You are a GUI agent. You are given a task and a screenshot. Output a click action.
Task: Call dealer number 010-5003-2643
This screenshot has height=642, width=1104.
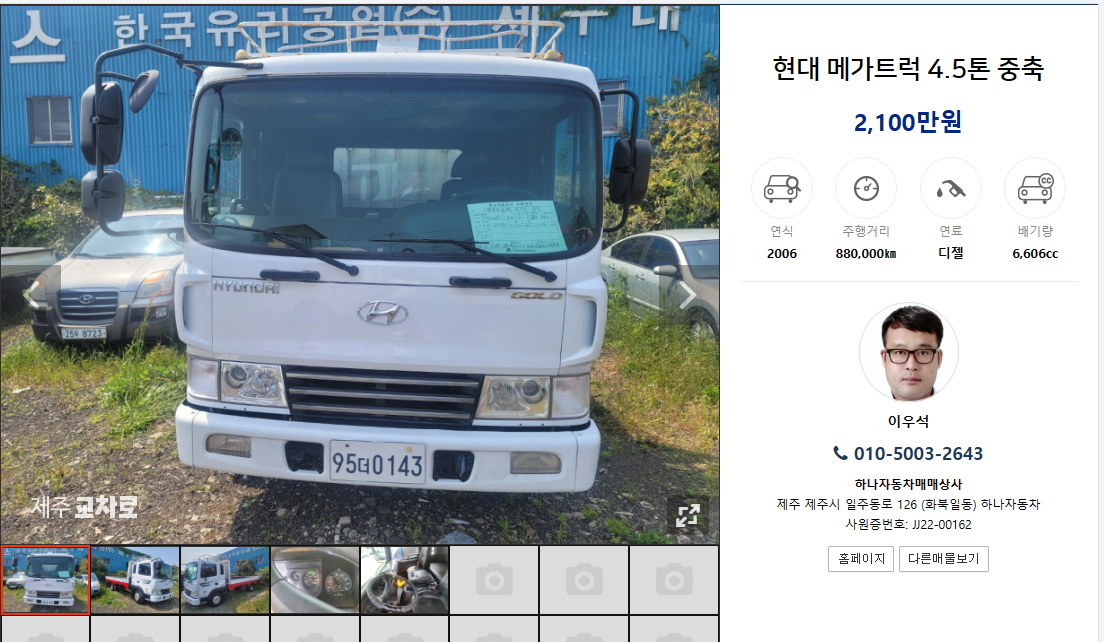pyautogui.click(x=918, y=453)
